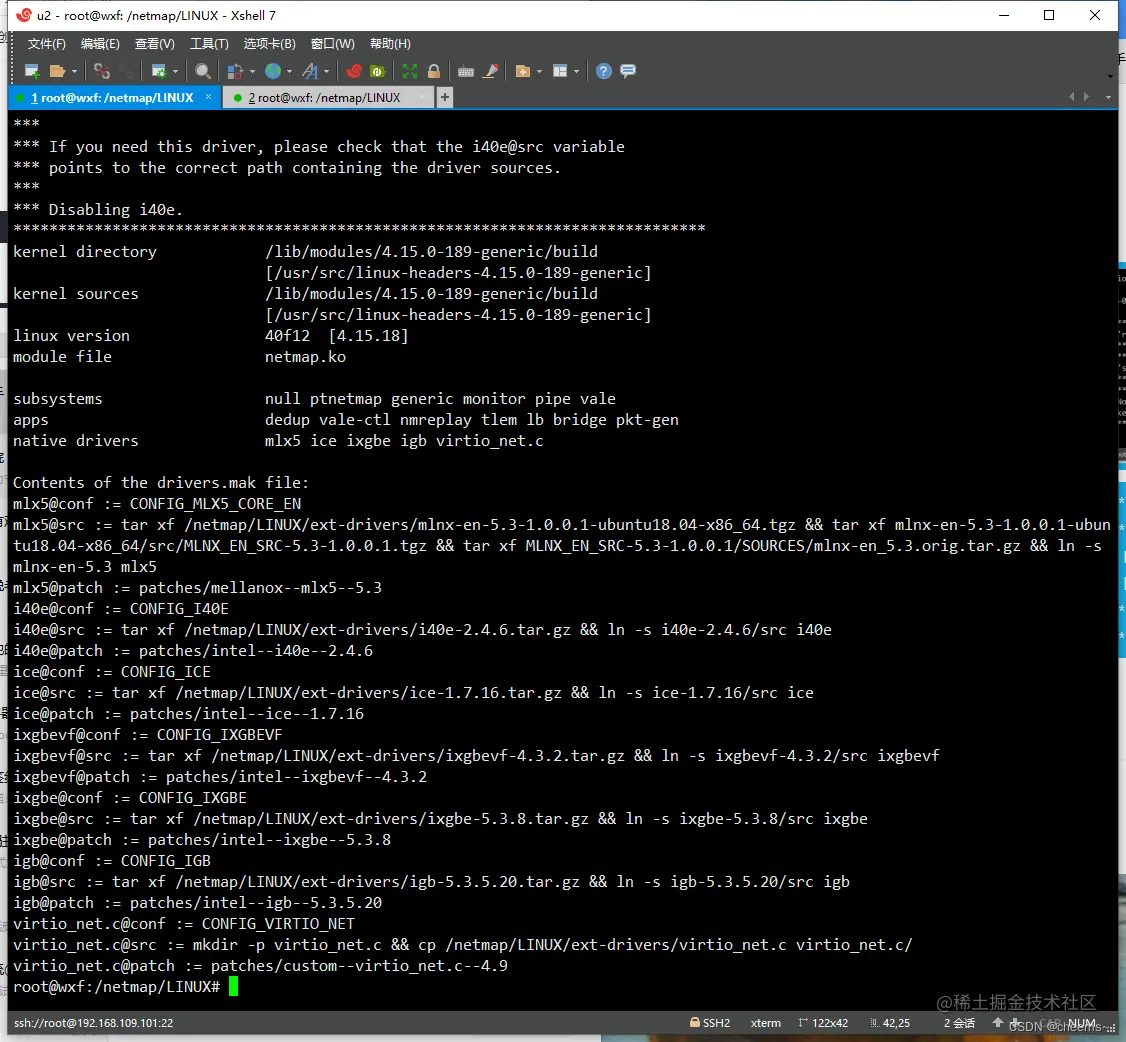Open the 帮助(H) menu
Image resolution: width=1126 pixels, height=1042 pixels.
click(390, 44)
